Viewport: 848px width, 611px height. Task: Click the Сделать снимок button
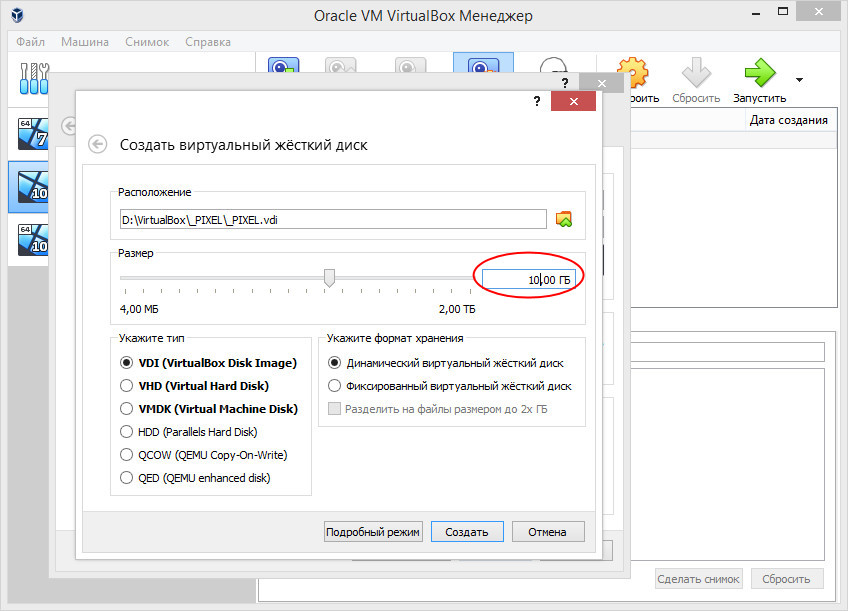point(698,579)
